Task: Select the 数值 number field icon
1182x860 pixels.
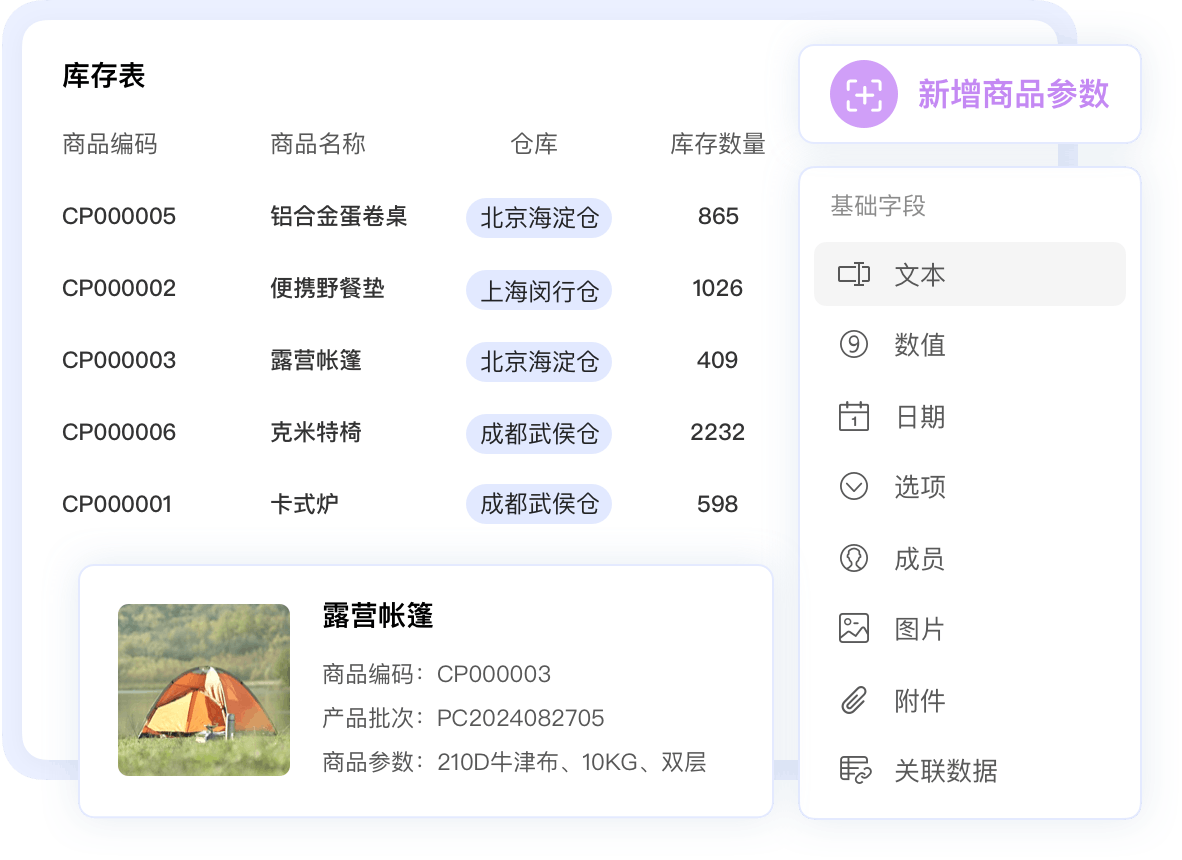Action: point(853,345)
